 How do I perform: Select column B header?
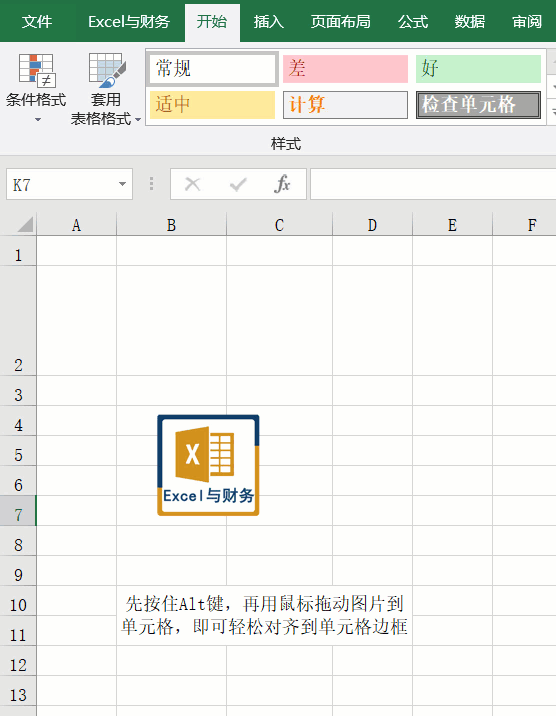[171, 225]
